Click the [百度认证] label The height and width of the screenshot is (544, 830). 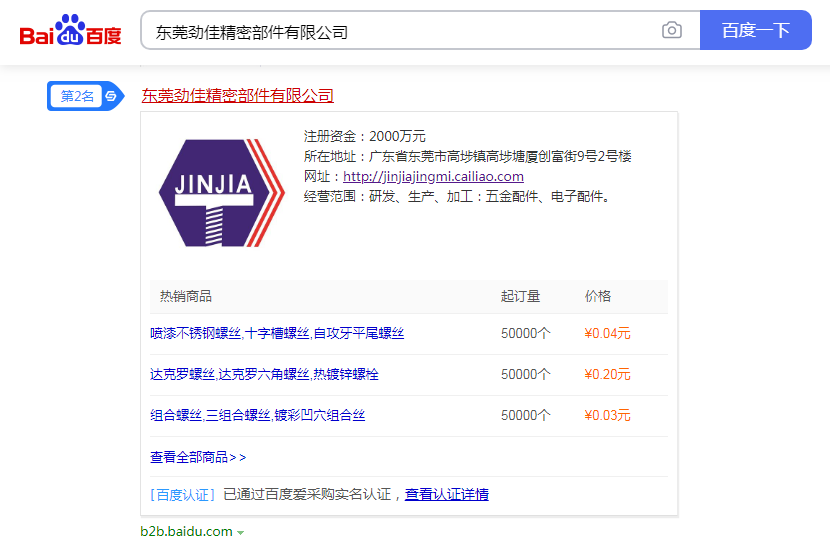pos(183,495)
